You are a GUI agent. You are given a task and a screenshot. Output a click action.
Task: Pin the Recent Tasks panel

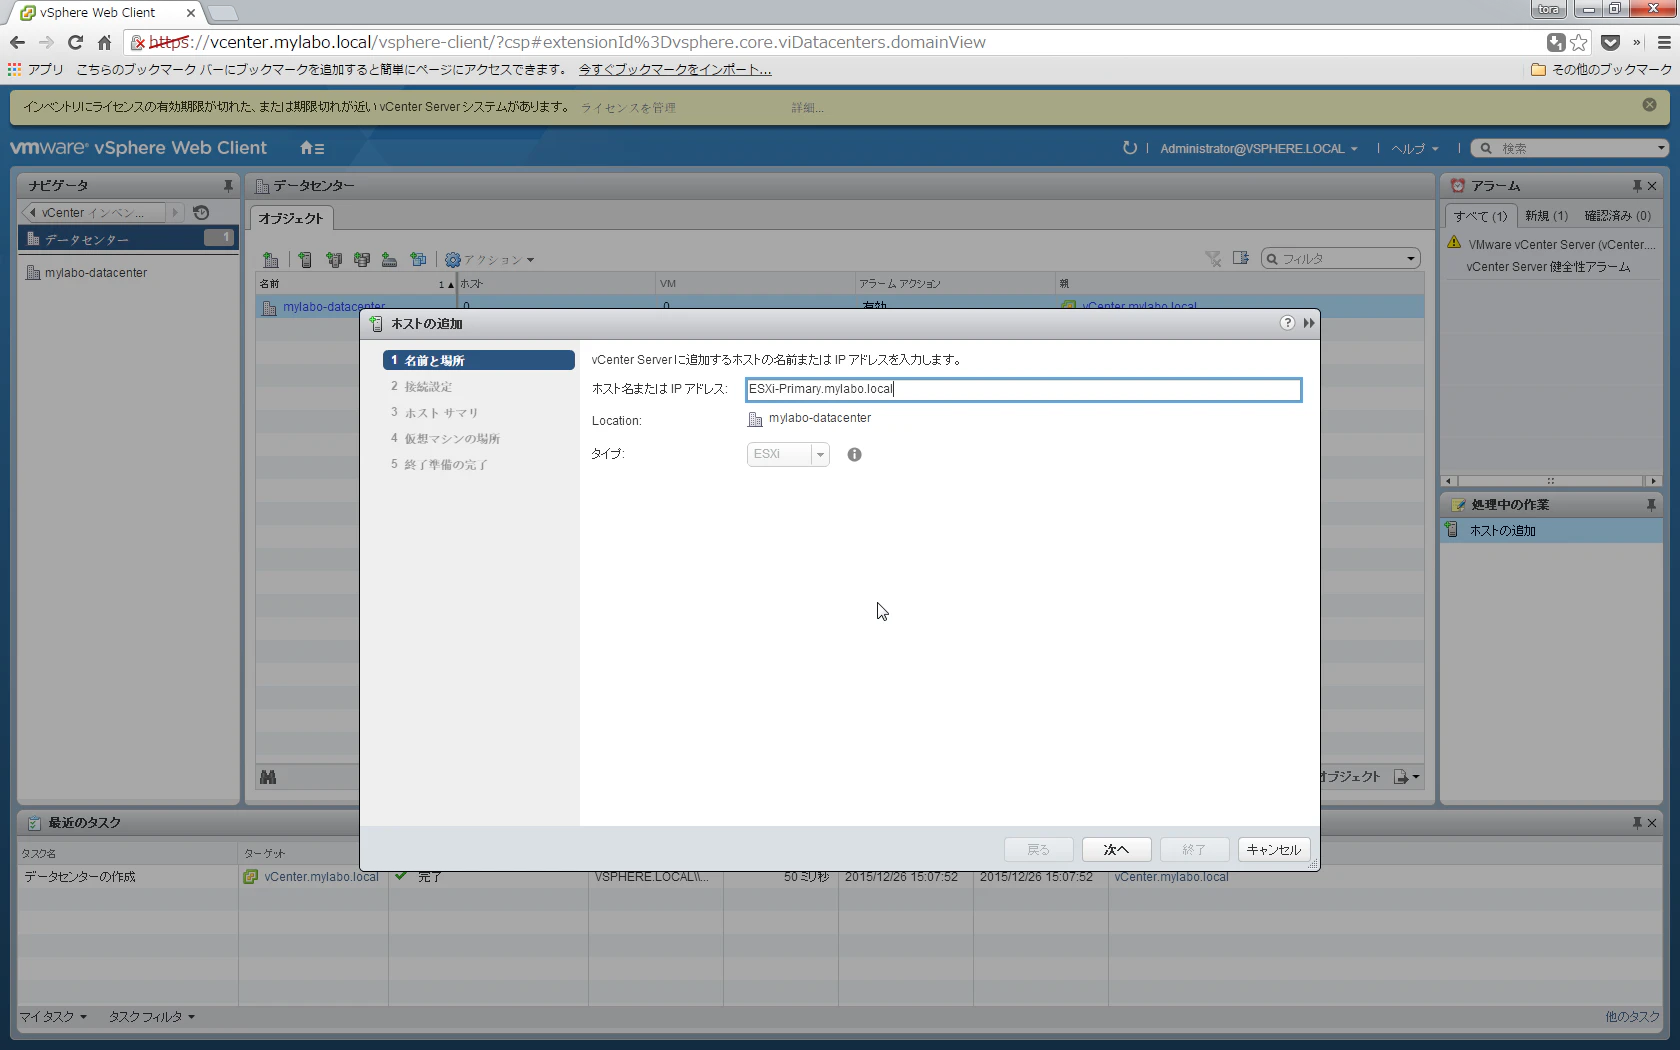click(1637, 823)
